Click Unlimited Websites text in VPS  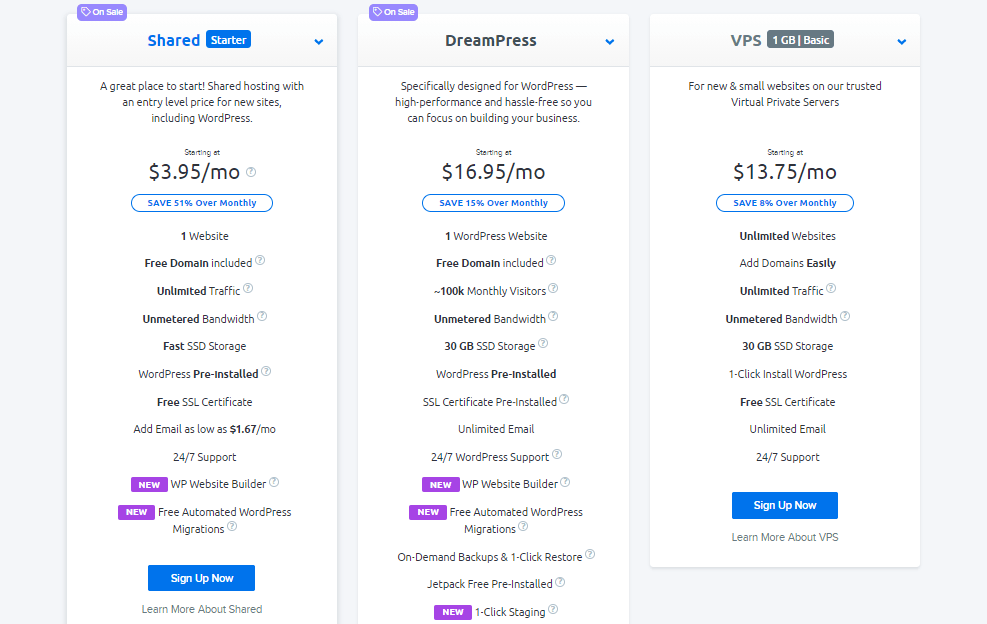(x=787, y=236)
